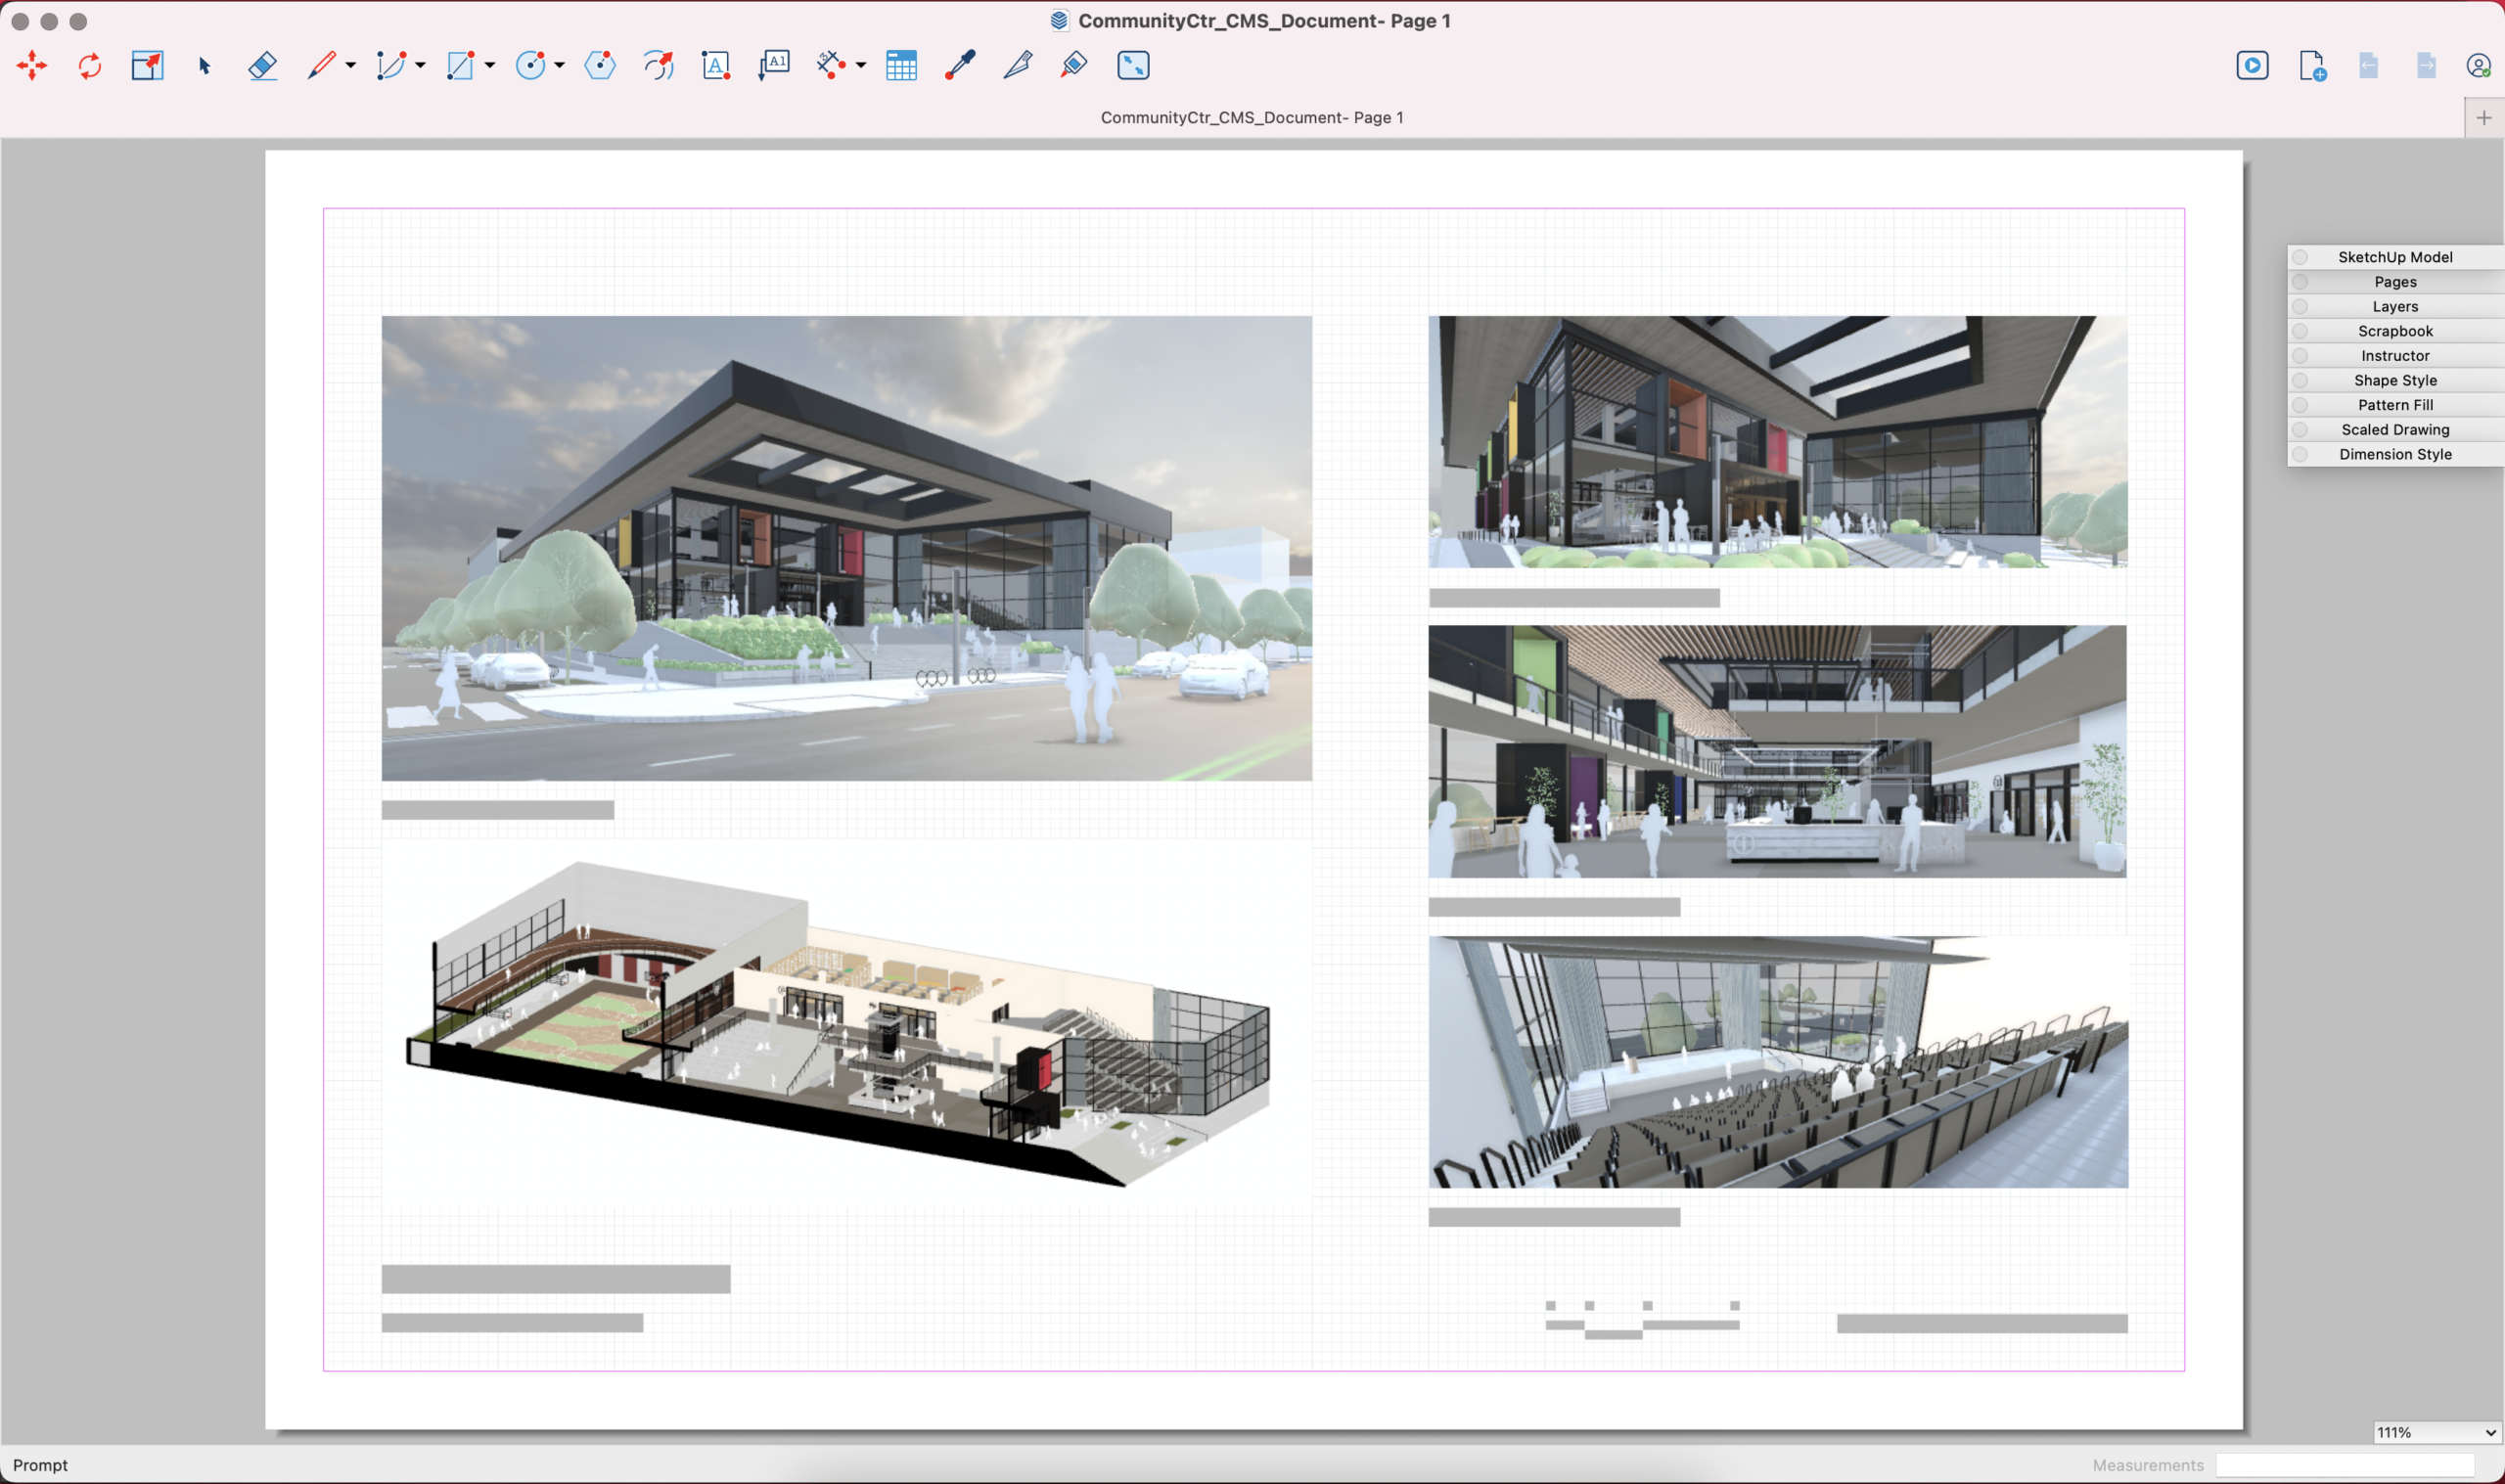
Task: Select the Style eyedropper tool
Action: tap(960, 66)
